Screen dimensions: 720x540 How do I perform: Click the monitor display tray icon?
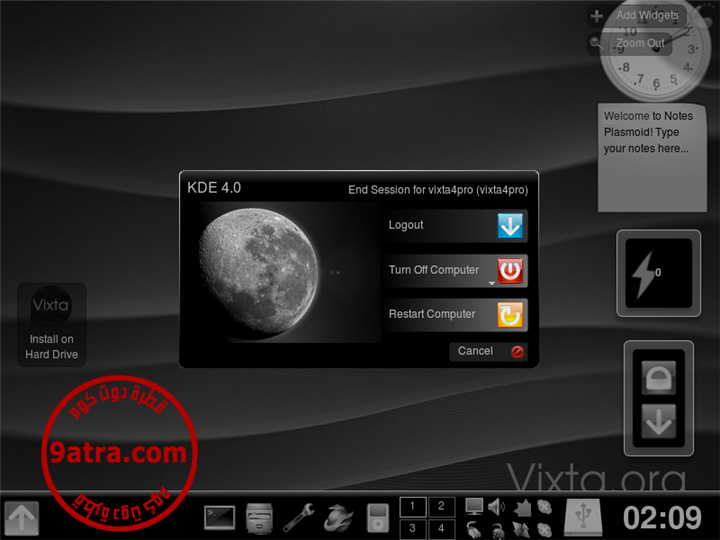tap(474, 506)
